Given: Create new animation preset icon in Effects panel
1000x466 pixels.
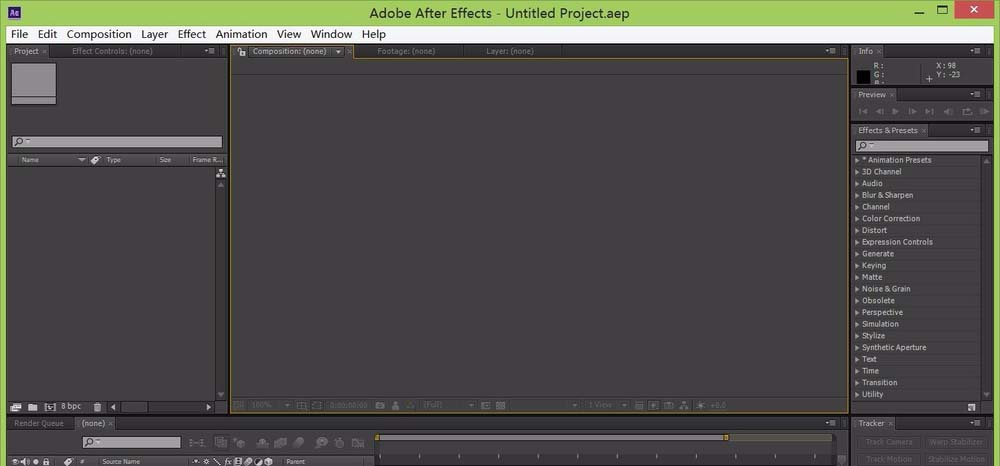Looking at the screenshot, I should tap(971, 407).
